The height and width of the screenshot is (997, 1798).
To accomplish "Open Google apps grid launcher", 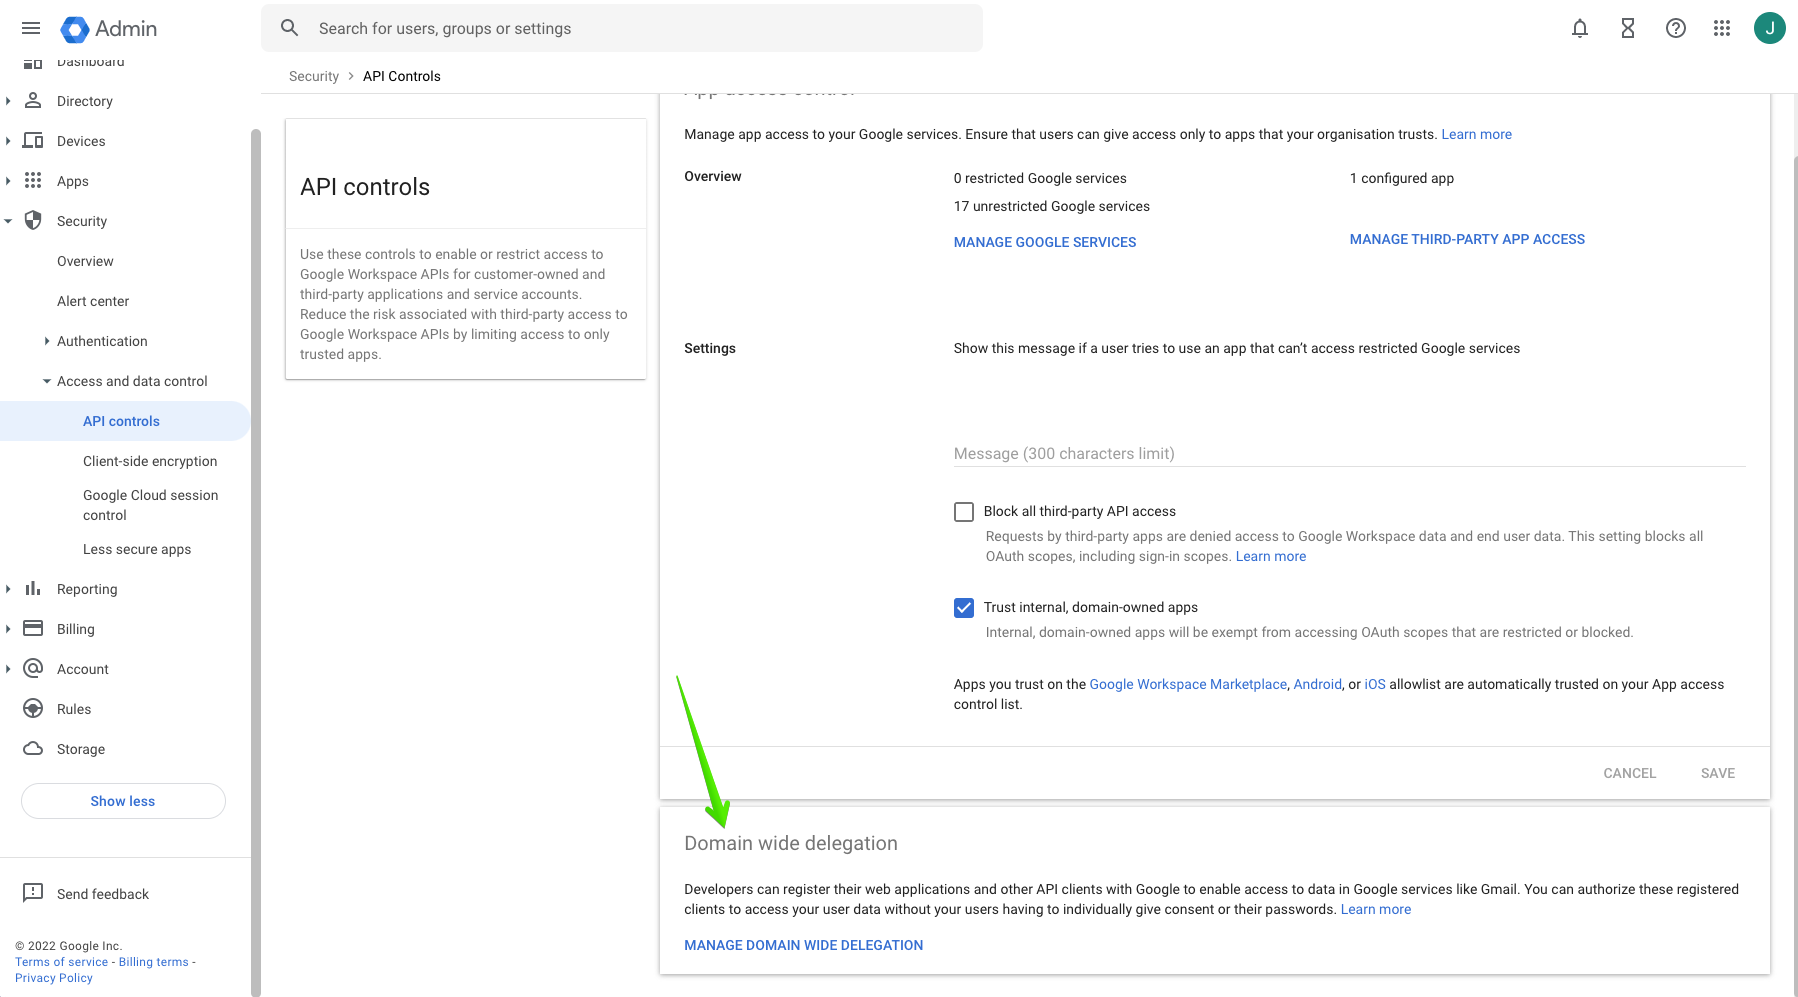I will tap(1722, 28).
